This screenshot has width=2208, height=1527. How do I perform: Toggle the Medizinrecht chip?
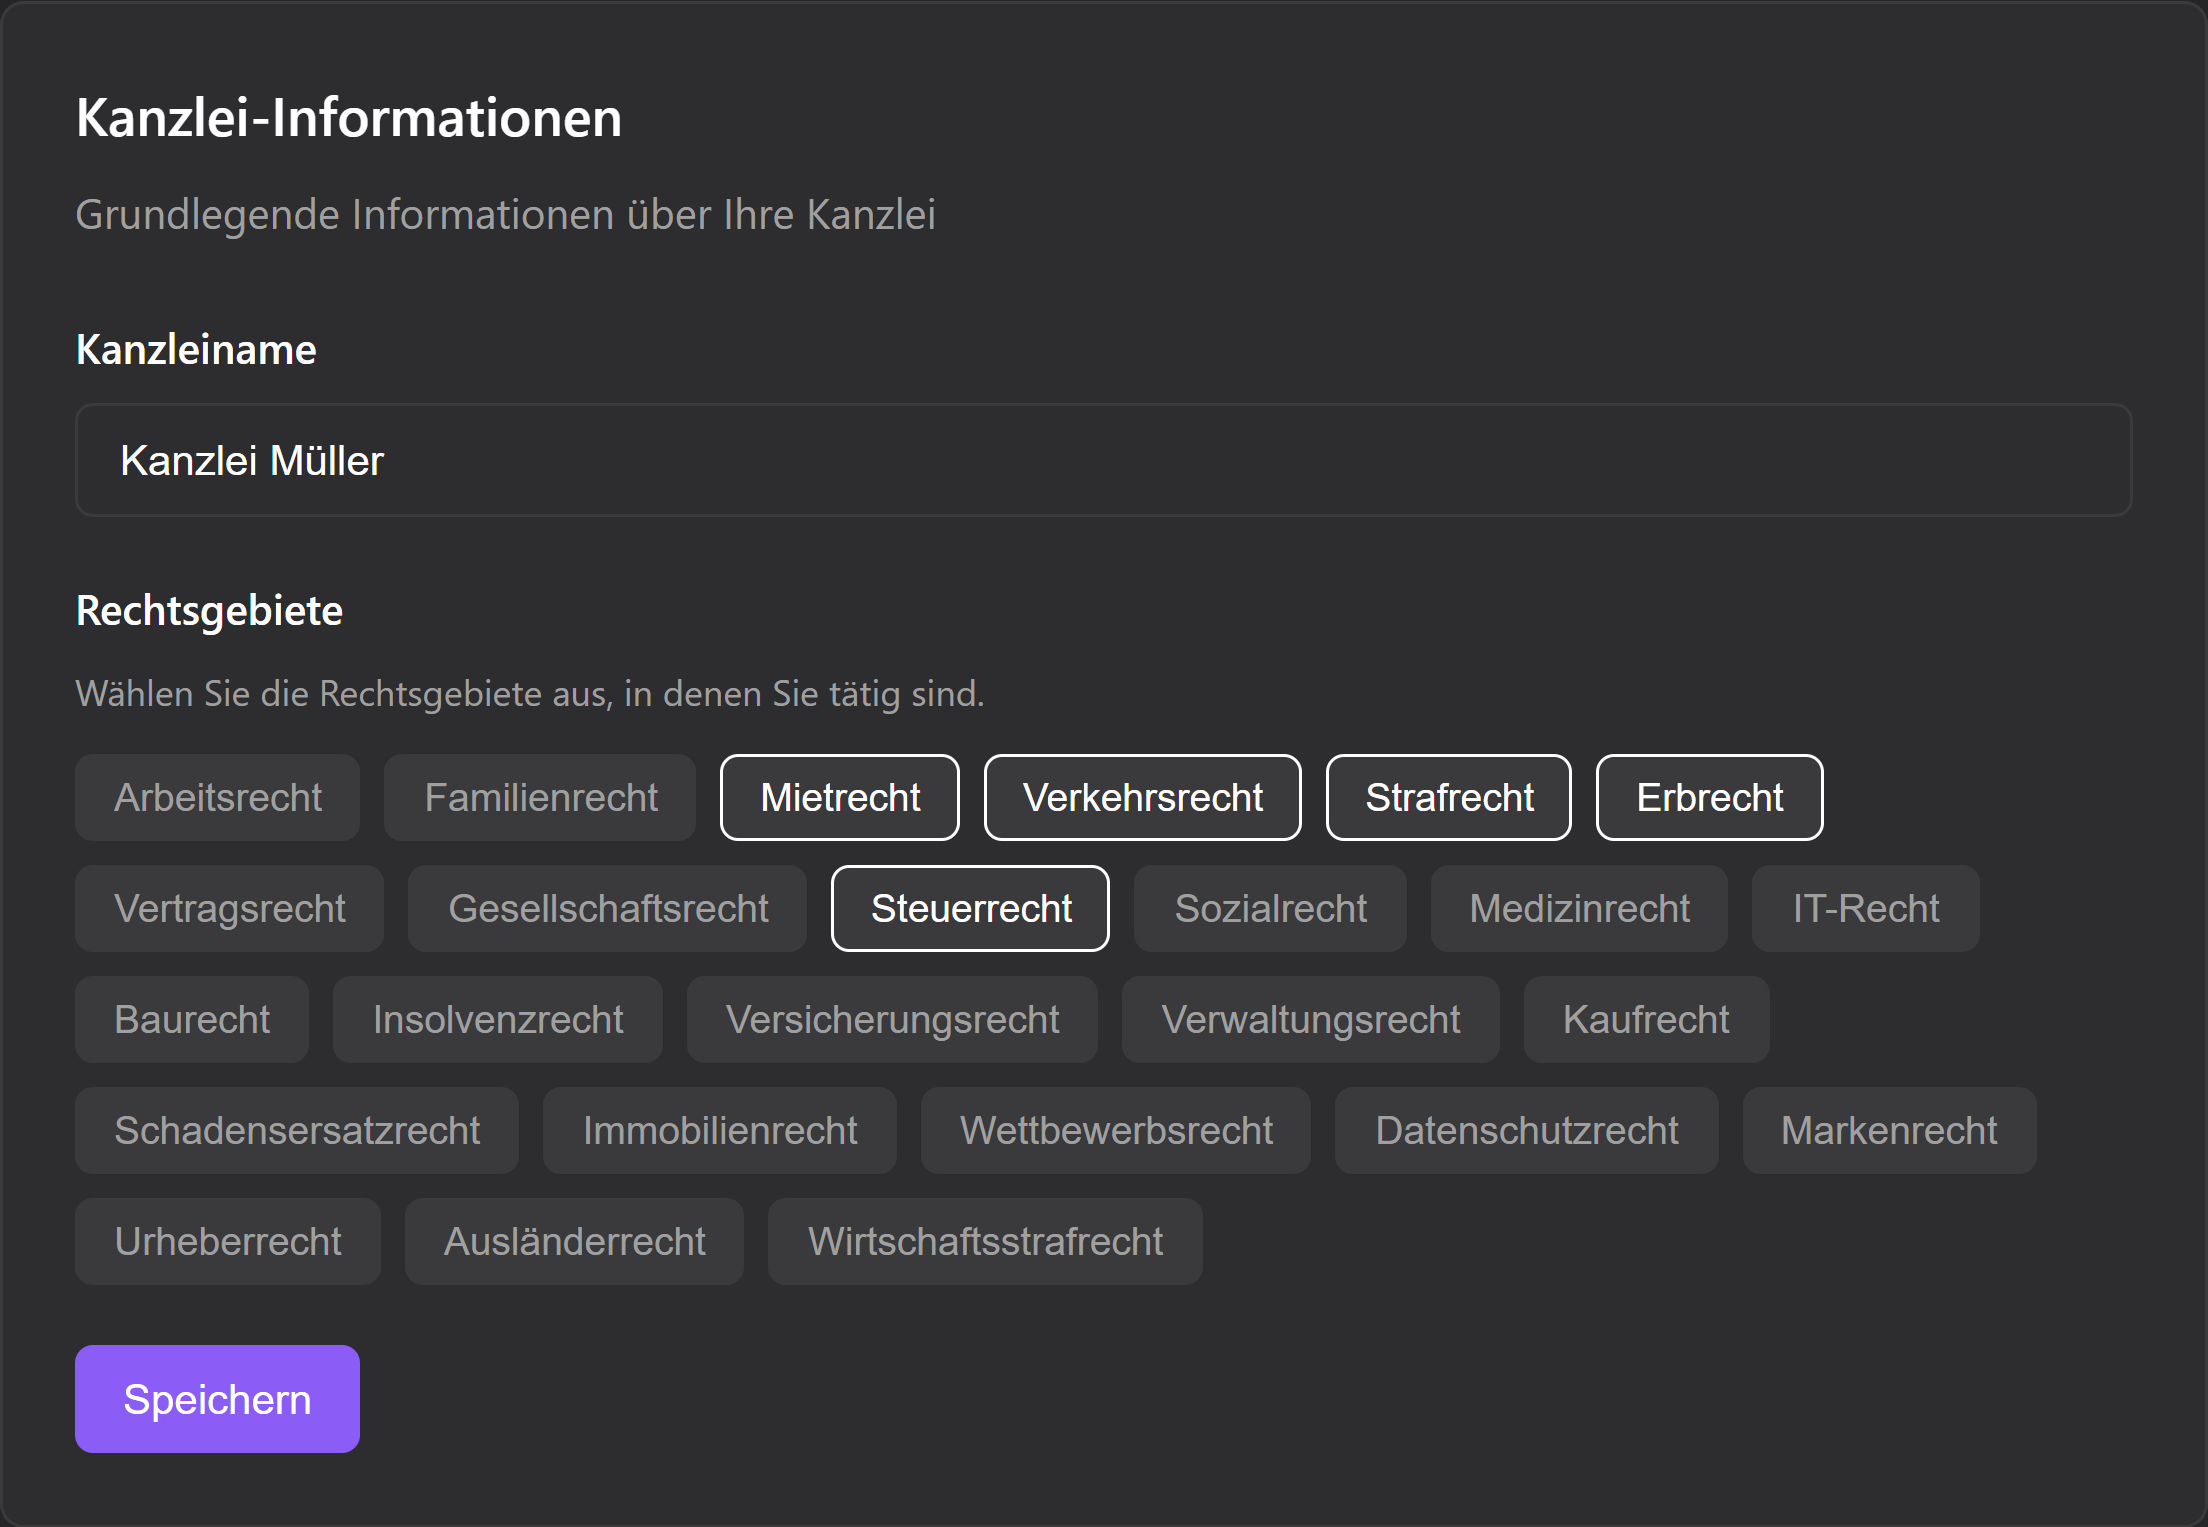(1579, 909)
